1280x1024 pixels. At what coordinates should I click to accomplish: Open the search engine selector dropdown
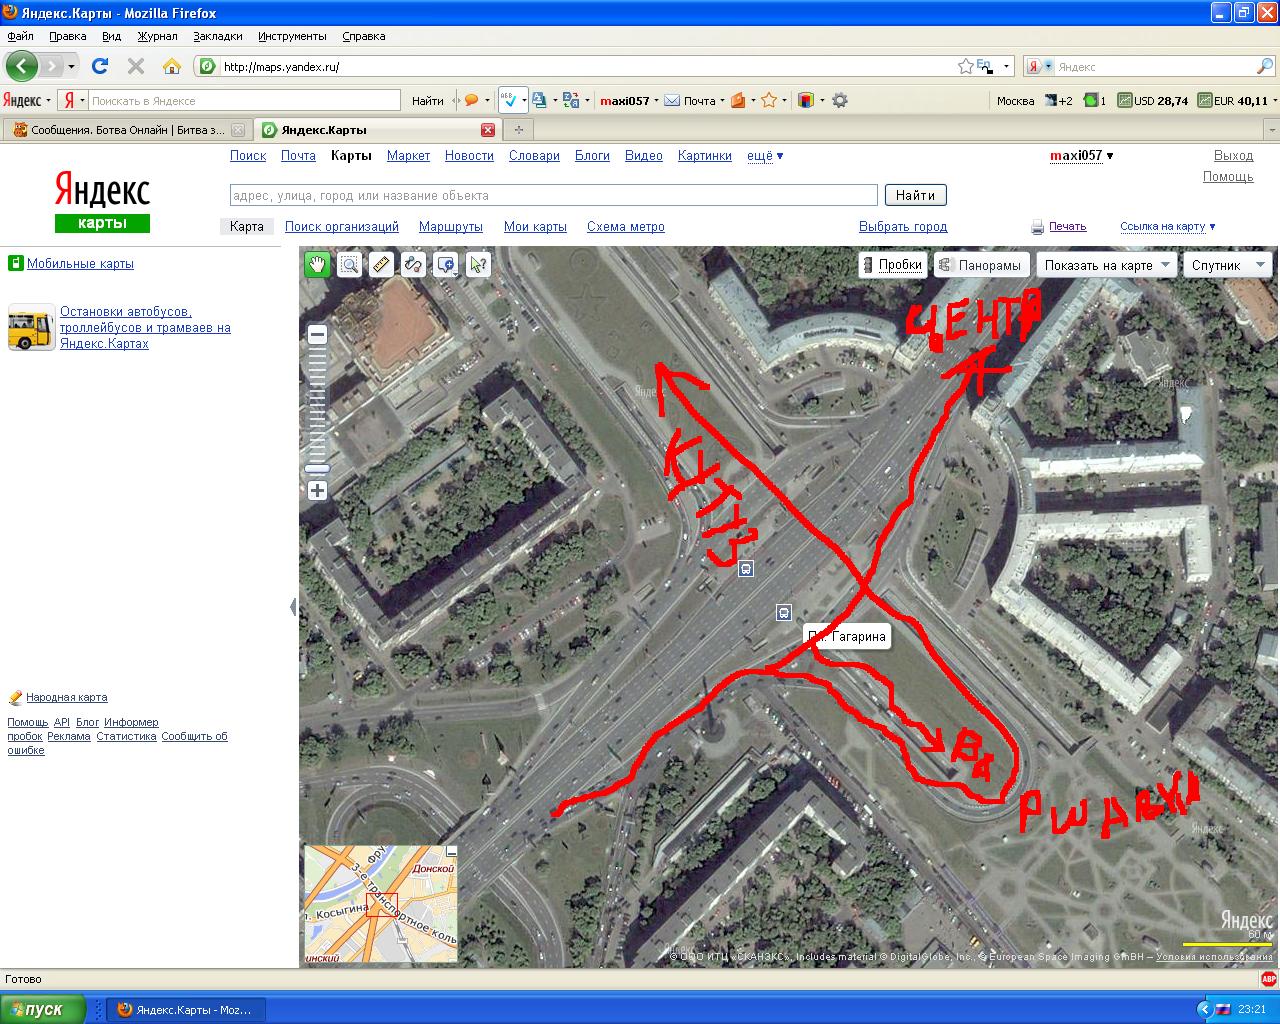click(1040, 67)
